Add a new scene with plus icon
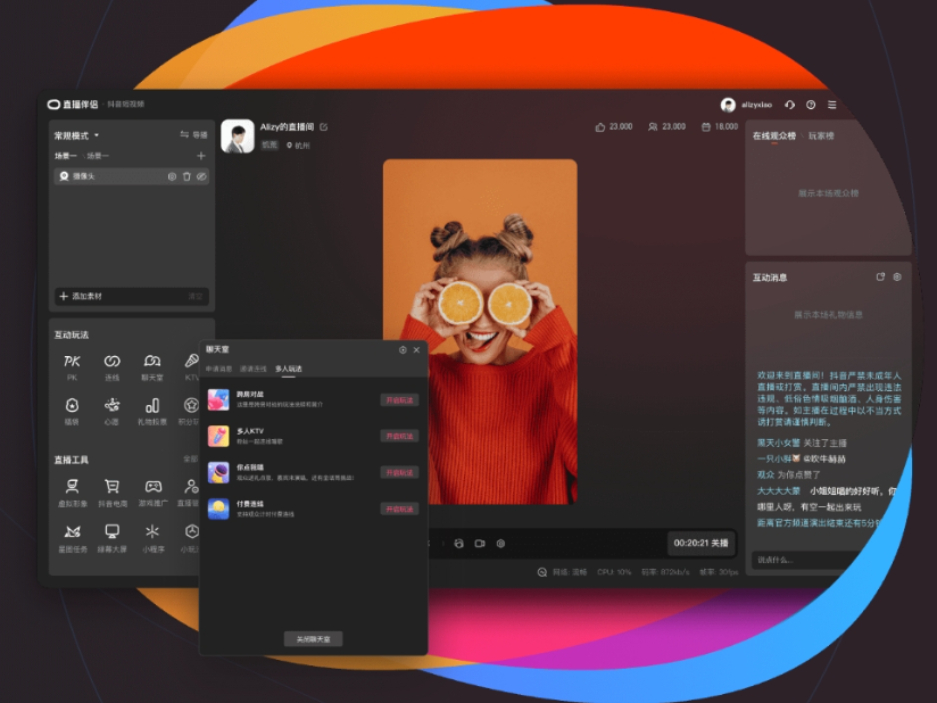Viewport: 937px width, 703px height. (201, 156)
